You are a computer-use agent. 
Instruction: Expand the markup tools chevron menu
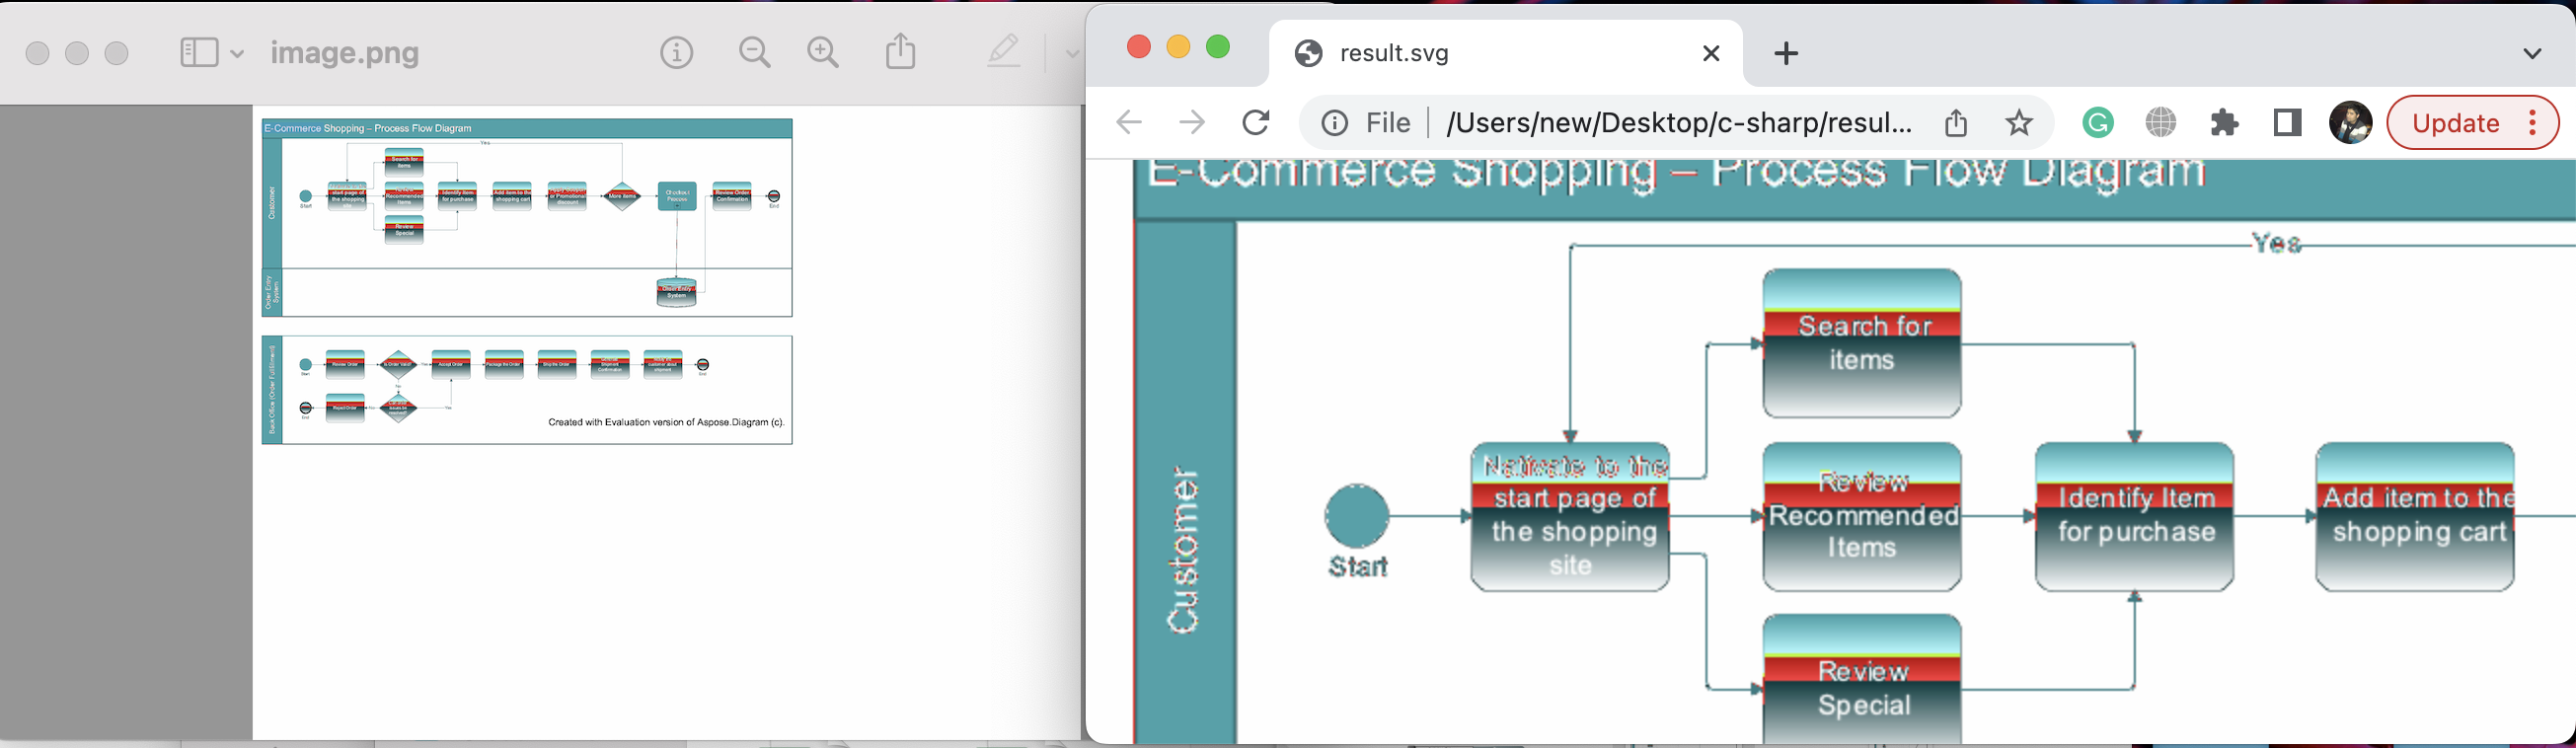tap(1070, 53)
